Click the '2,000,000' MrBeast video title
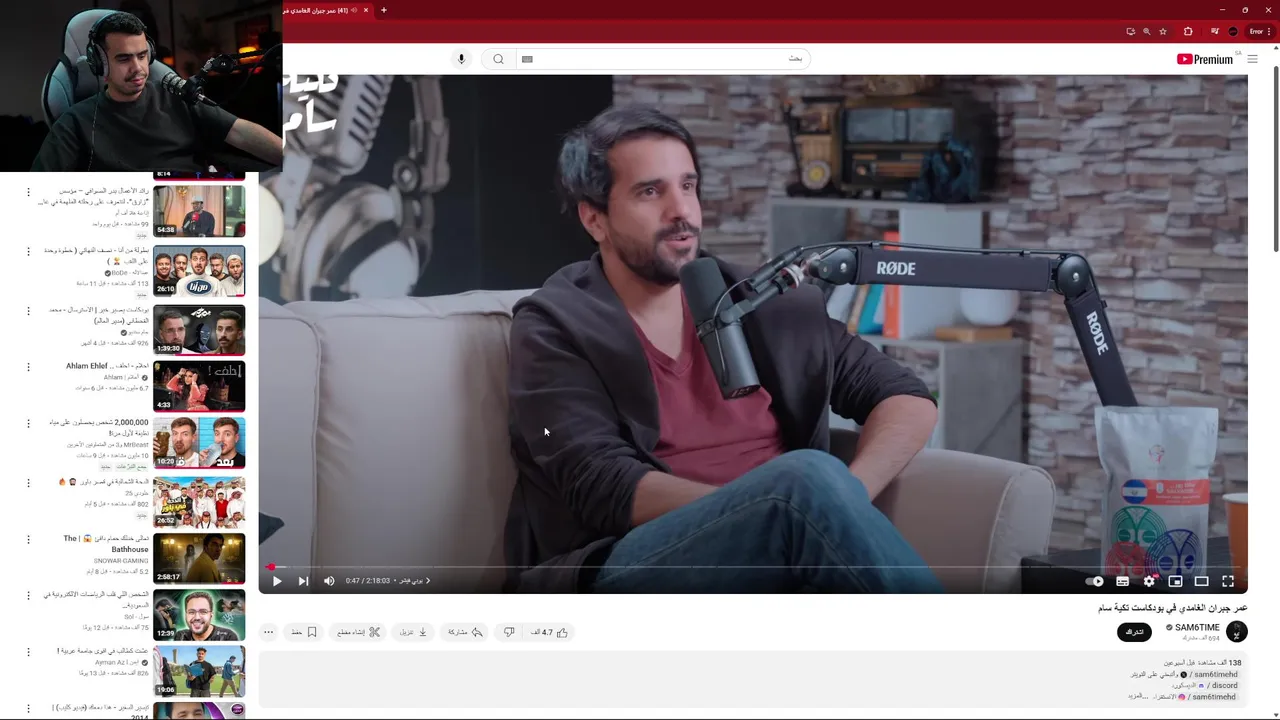 [x=100, y=428]
